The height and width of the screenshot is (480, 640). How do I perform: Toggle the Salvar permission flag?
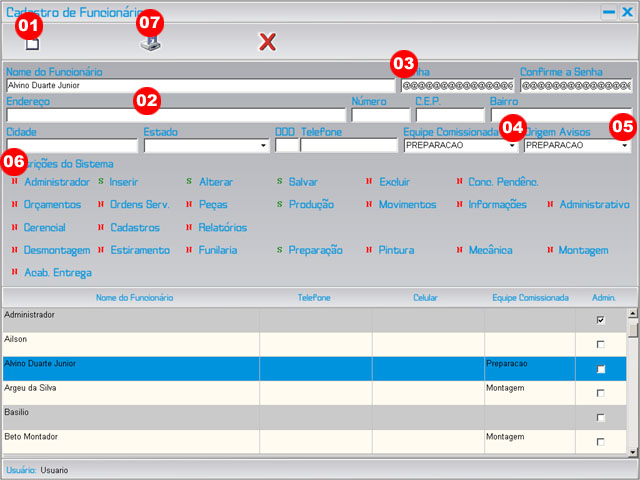click(x=280, y=182)
